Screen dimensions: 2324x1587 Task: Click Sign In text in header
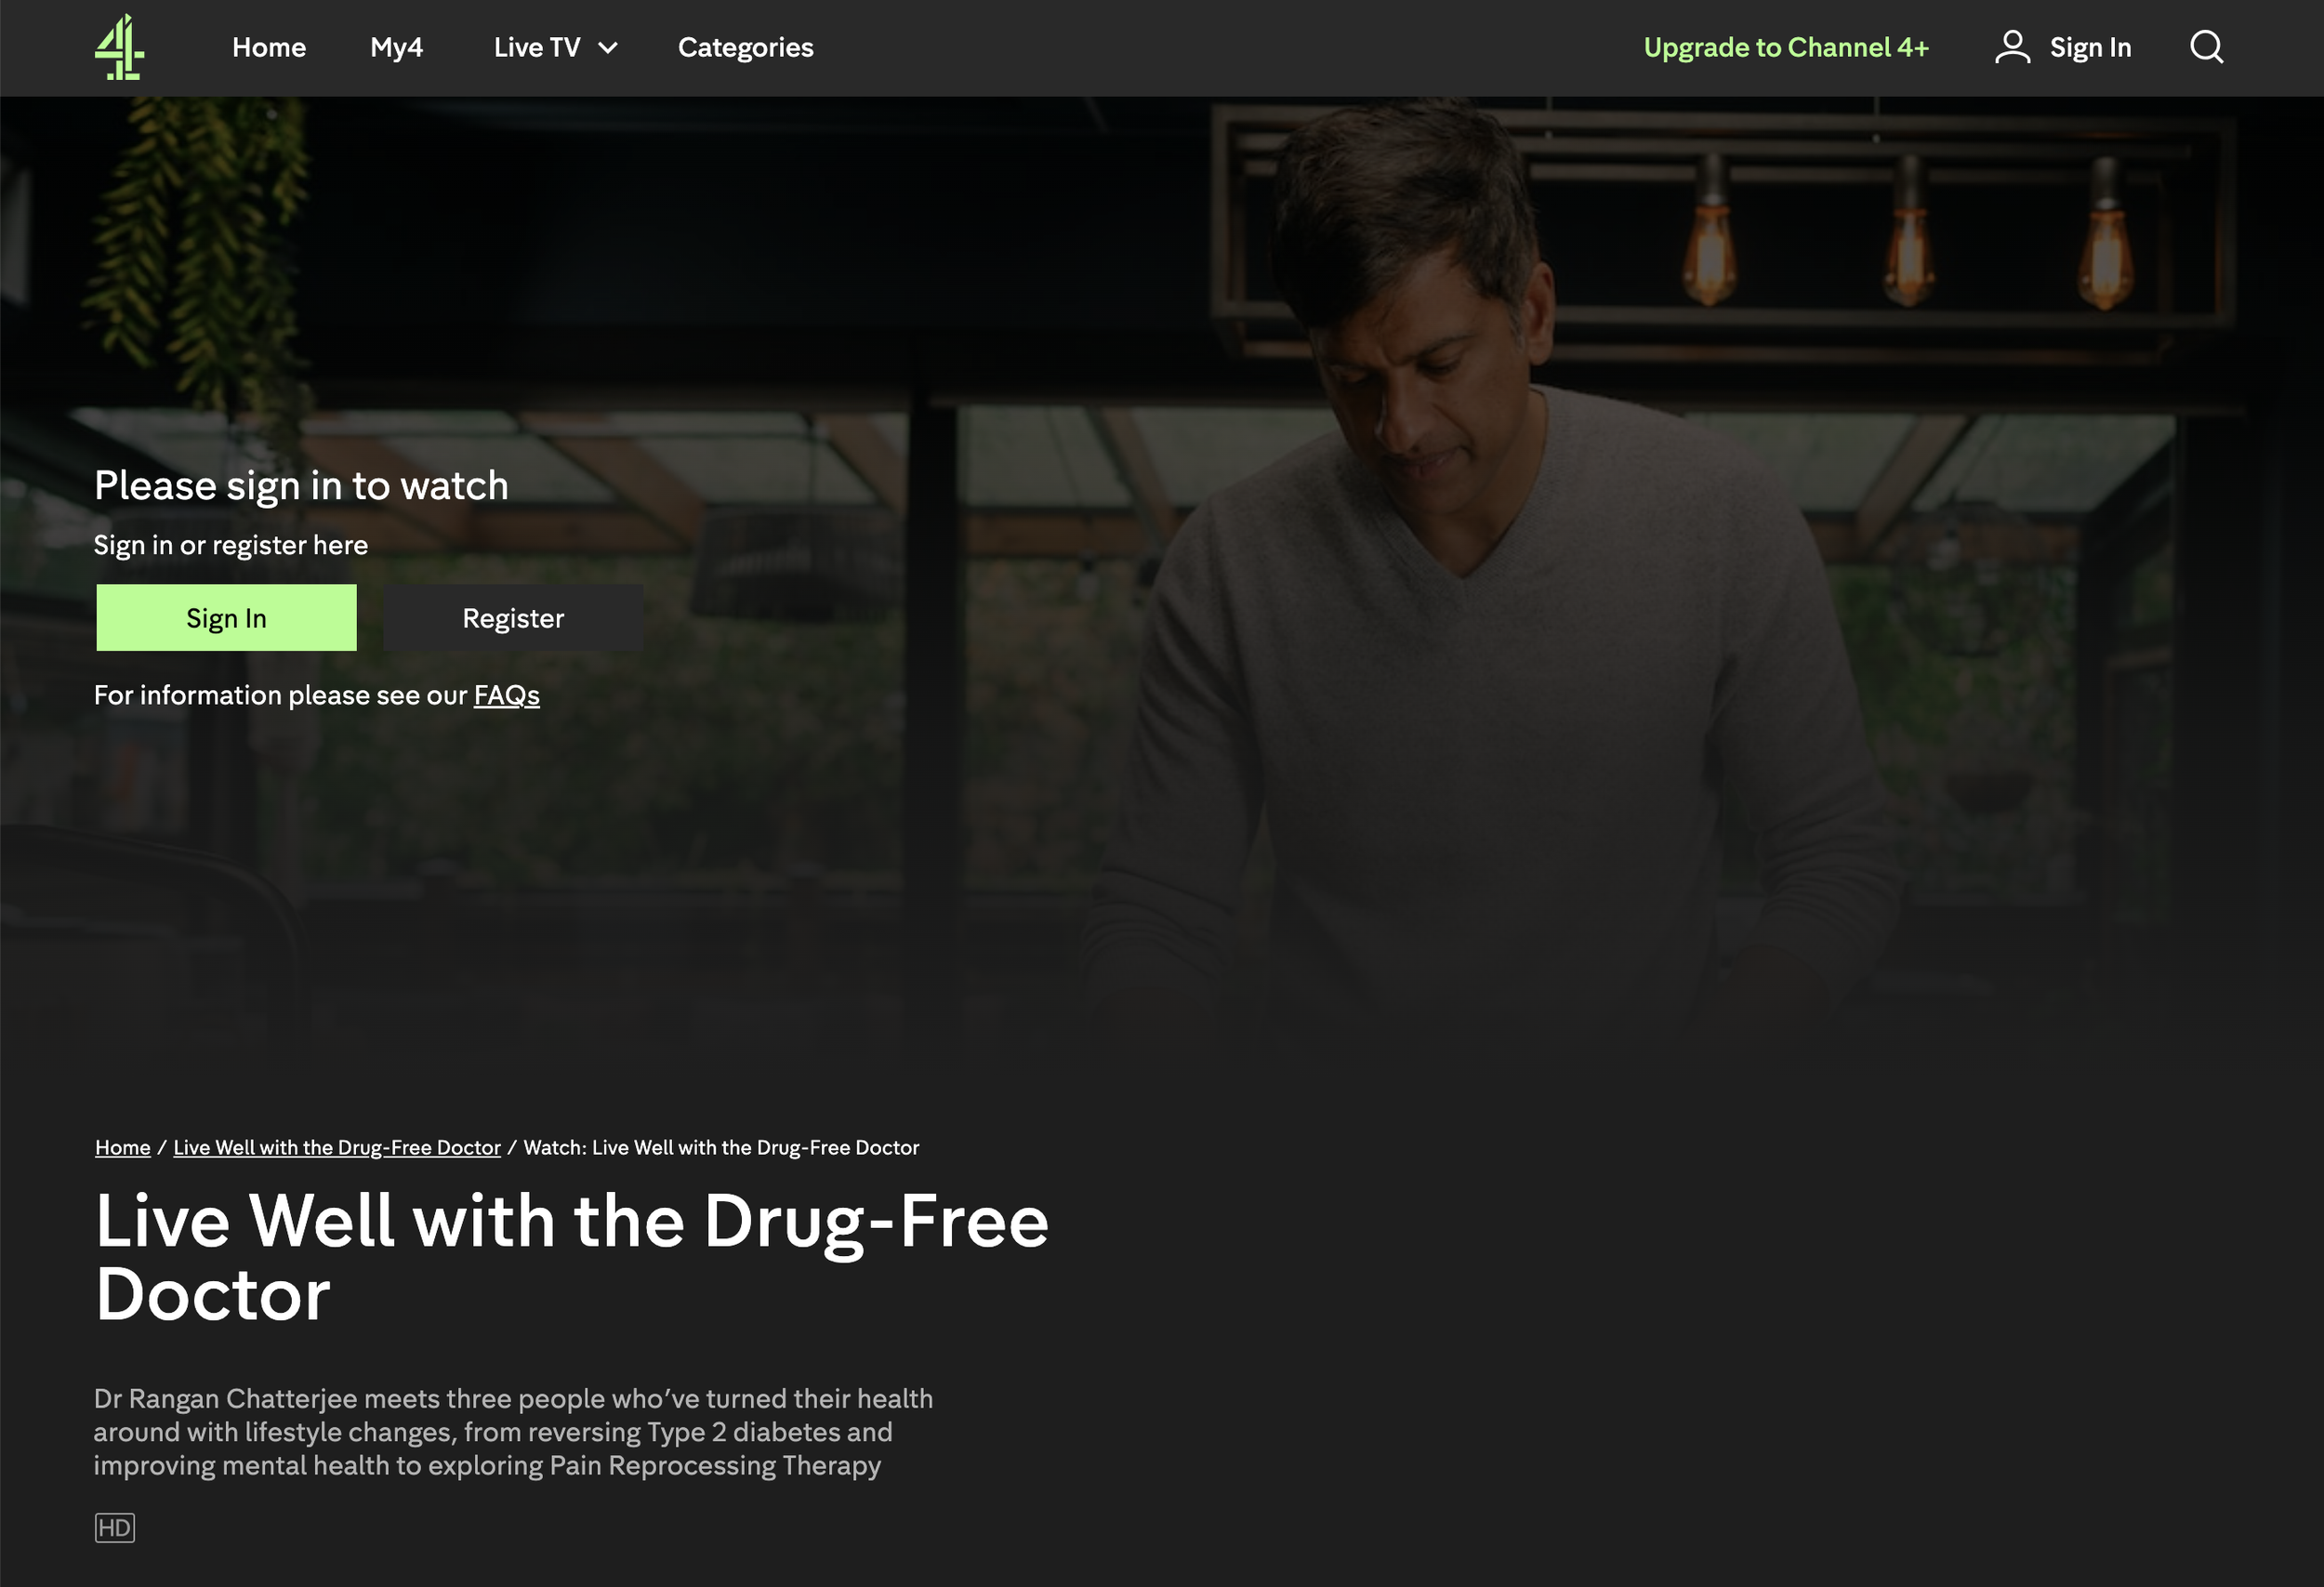point(2090,47)
